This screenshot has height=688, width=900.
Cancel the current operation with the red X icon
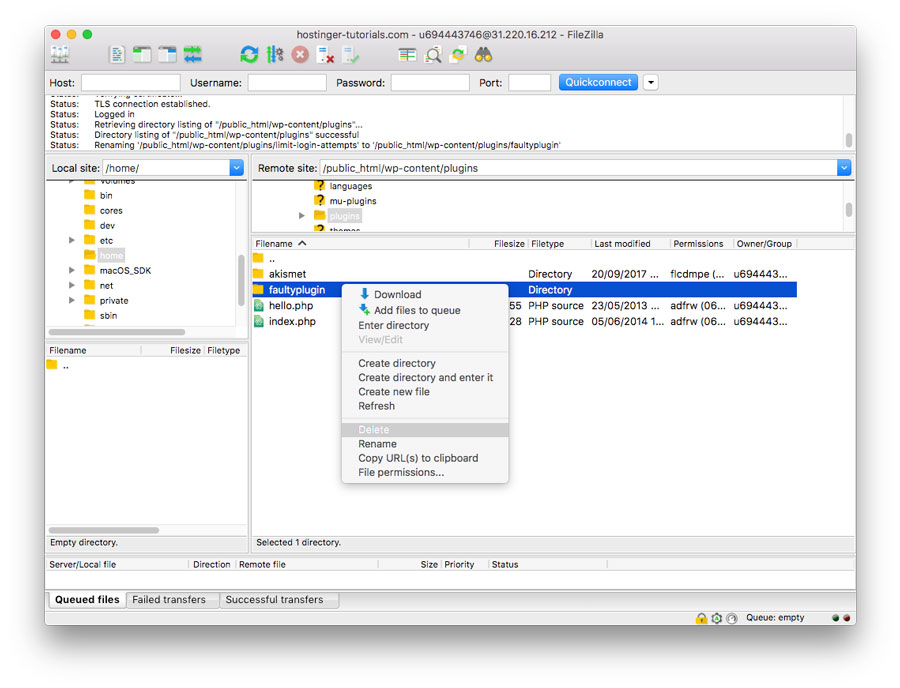point(300,55)
